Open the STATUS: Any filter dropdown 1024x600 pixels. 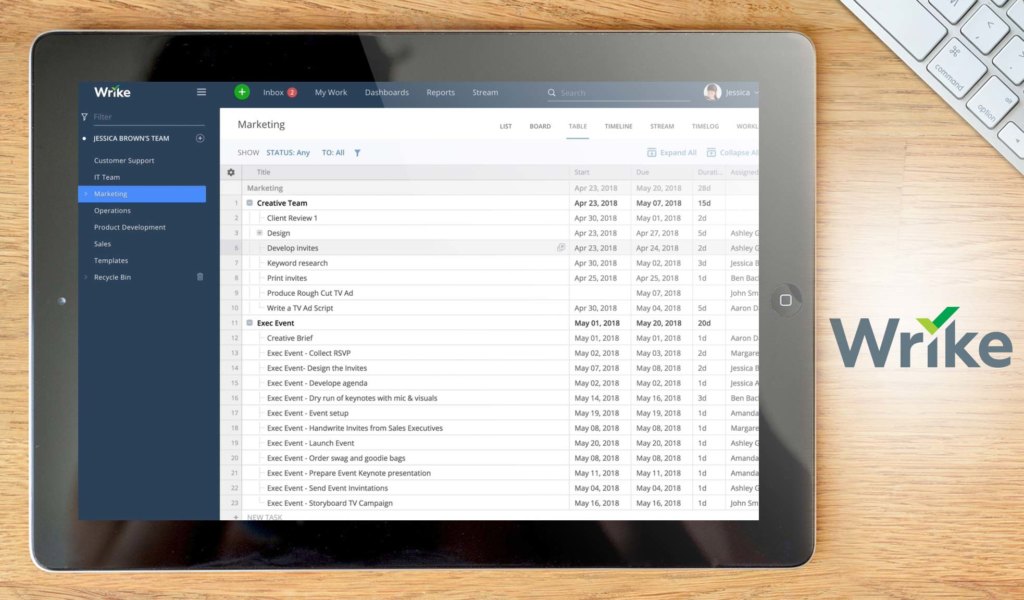click(x=288, y=152)
